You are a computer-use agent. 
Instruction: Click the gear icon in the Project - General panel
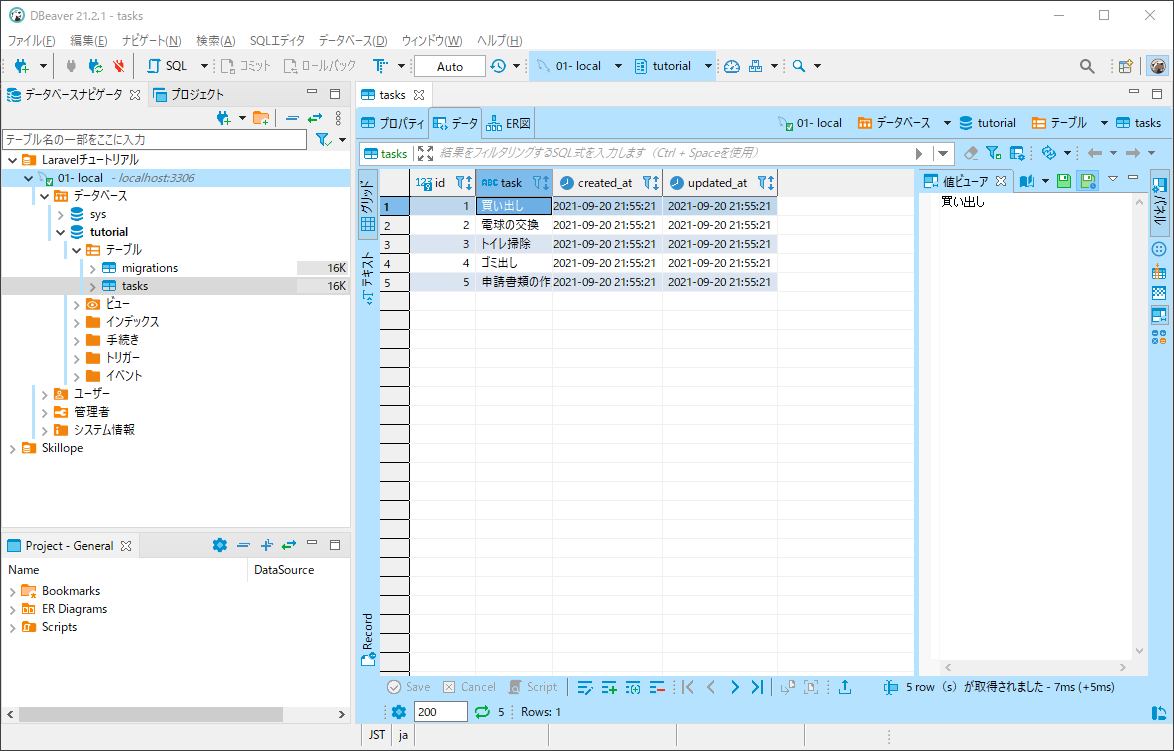pyautogui.click(x=219, y=545)
